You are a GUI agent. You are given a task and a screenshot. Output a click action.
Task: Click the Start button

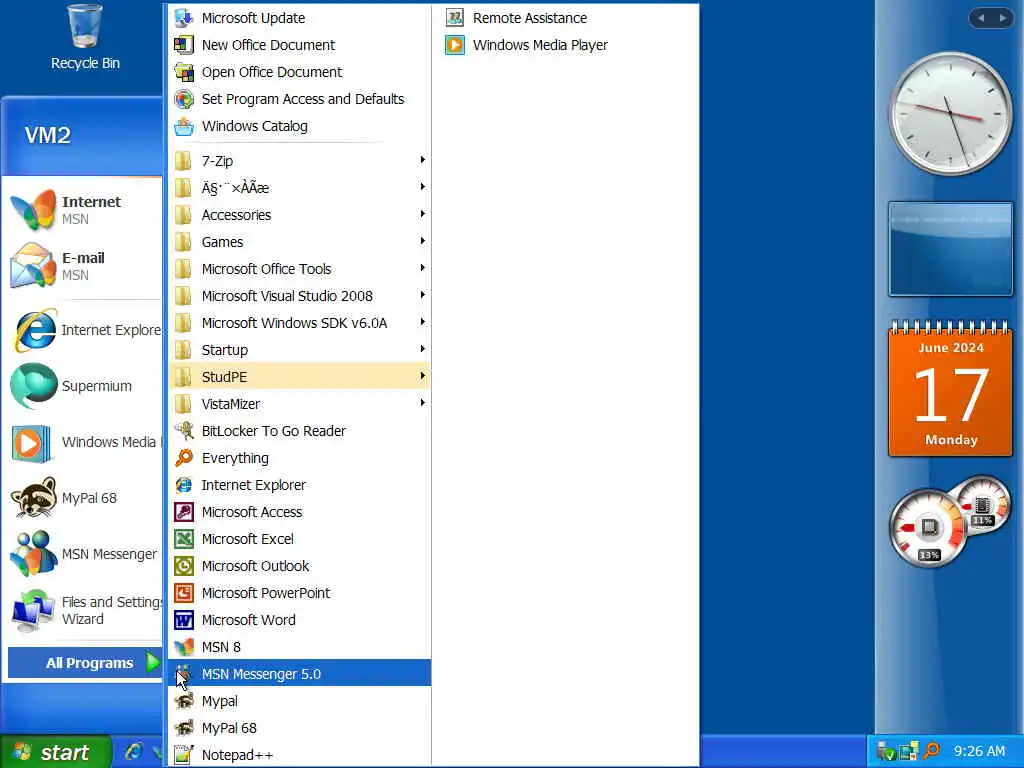click(55, 752)
